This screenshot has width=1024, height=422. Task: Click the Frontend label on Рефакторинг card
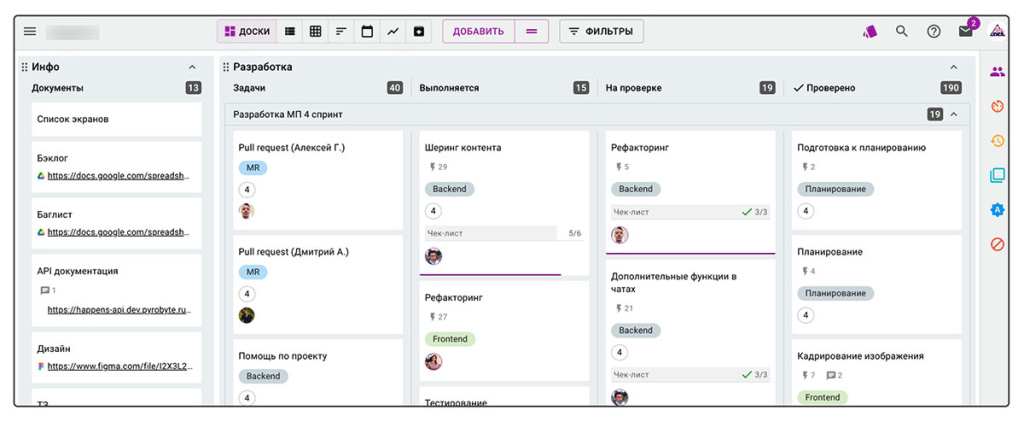pos(450,339)
